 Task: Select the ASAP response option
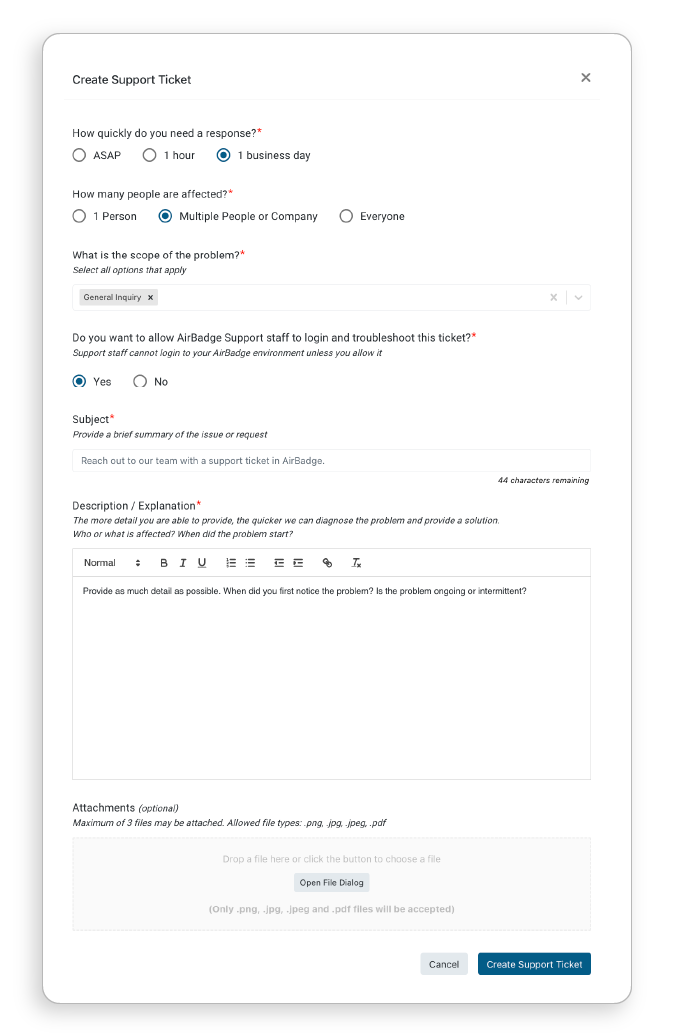[79, 155]
